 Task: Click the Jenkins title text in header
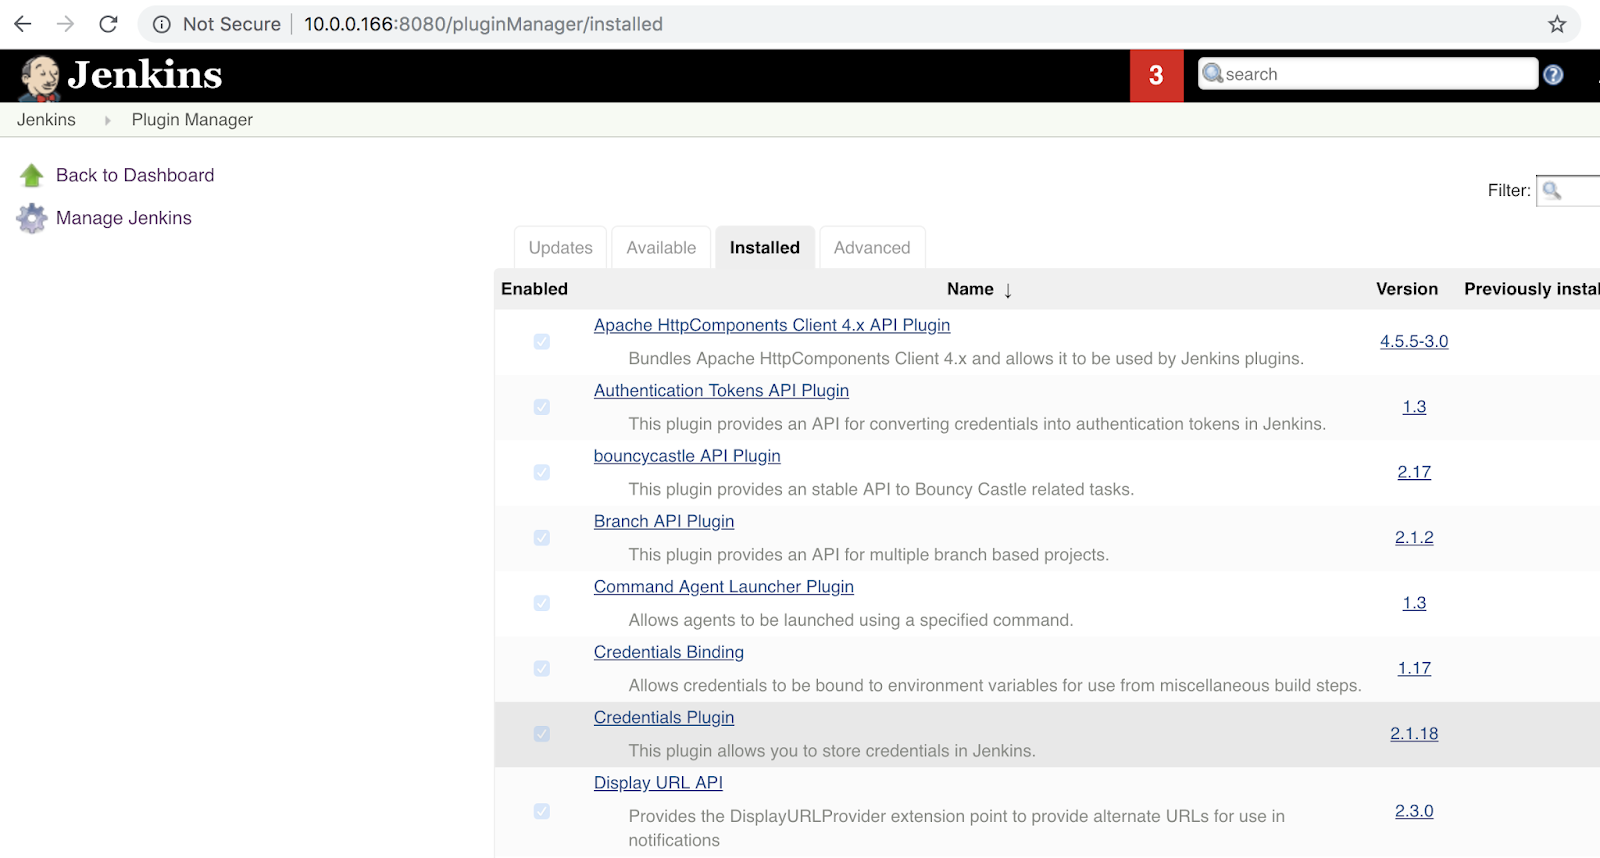pyautogui.click(x=145, y=75)
